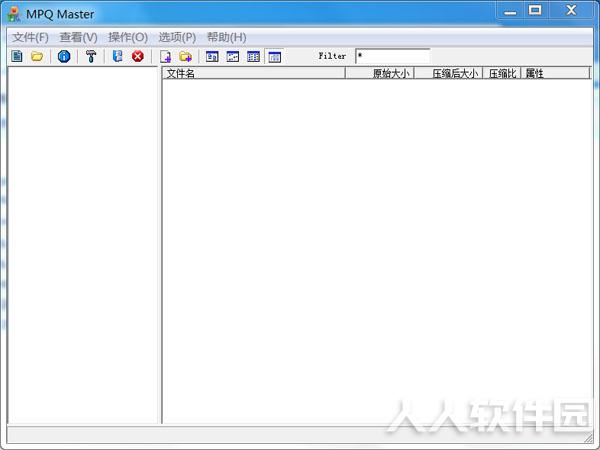Screen dimensions: 600x450
Task: Click the hammer tool icon
Action: [91, 56]
